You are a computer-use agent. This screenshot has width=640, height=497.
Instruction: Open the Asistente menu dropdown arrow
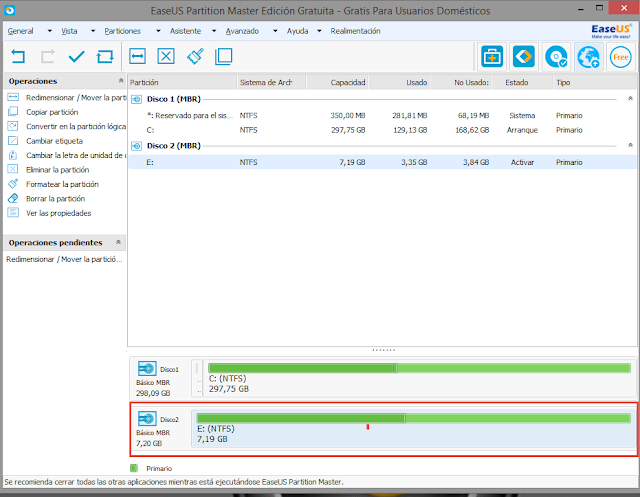[214, 31]
